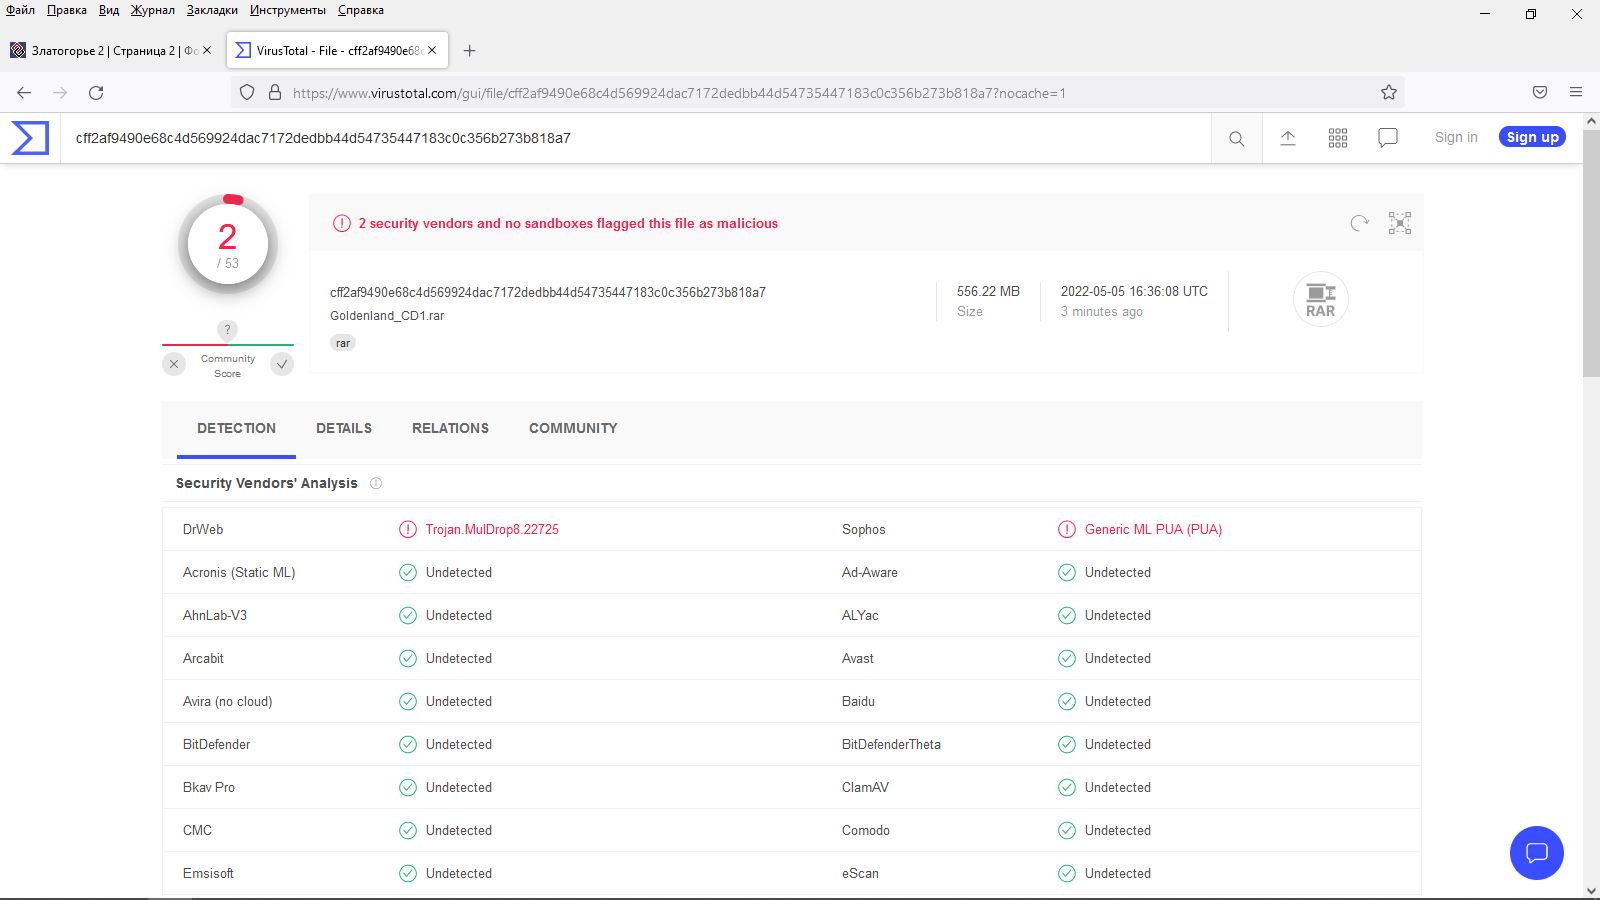Vote harmless with community checkmark button
The height and width of the screenshot is (900, 1600).
click(282, 364)
